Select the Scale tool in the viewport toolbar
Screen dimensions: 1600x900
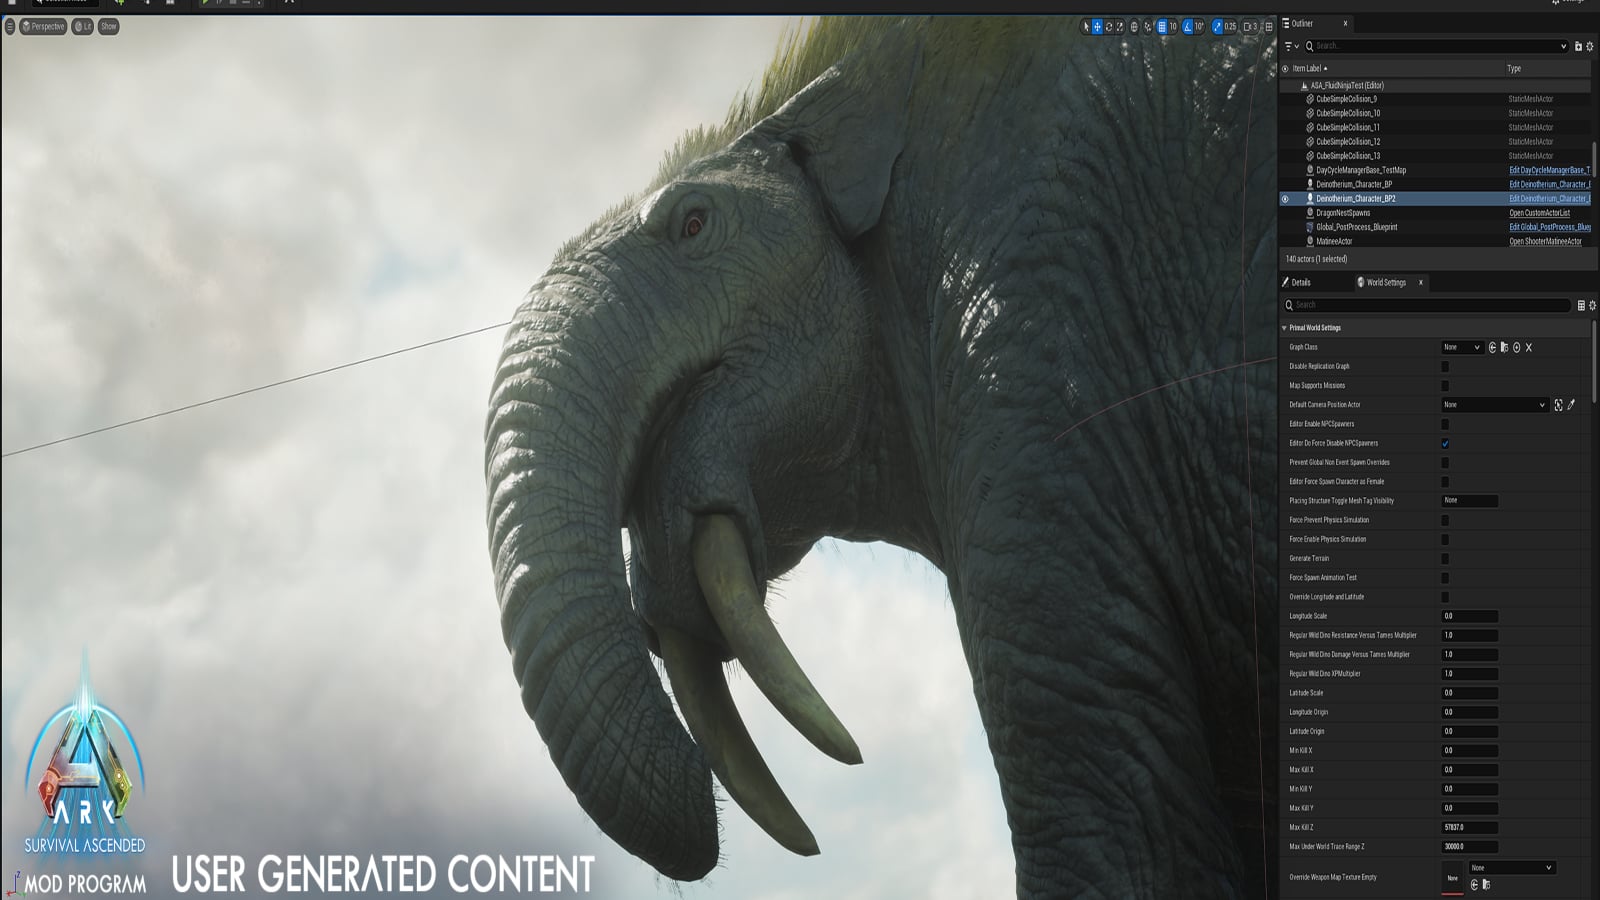pyautogui.click(x=1119, y=27)
